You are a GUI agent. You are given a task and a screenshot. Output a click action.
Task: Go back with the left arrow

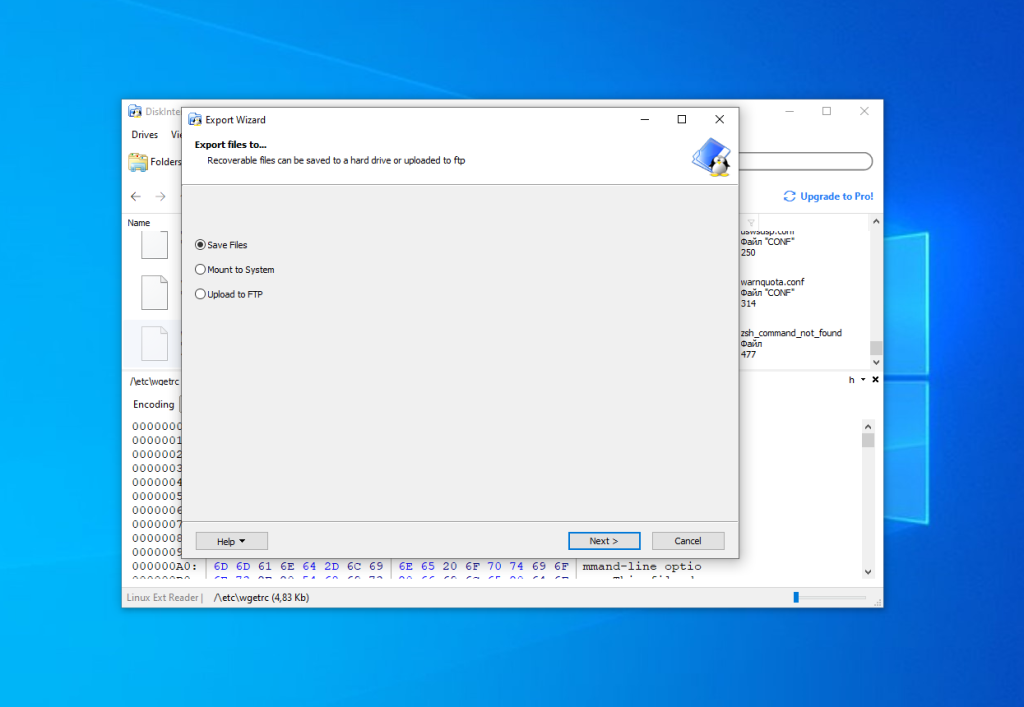point(136,197)
